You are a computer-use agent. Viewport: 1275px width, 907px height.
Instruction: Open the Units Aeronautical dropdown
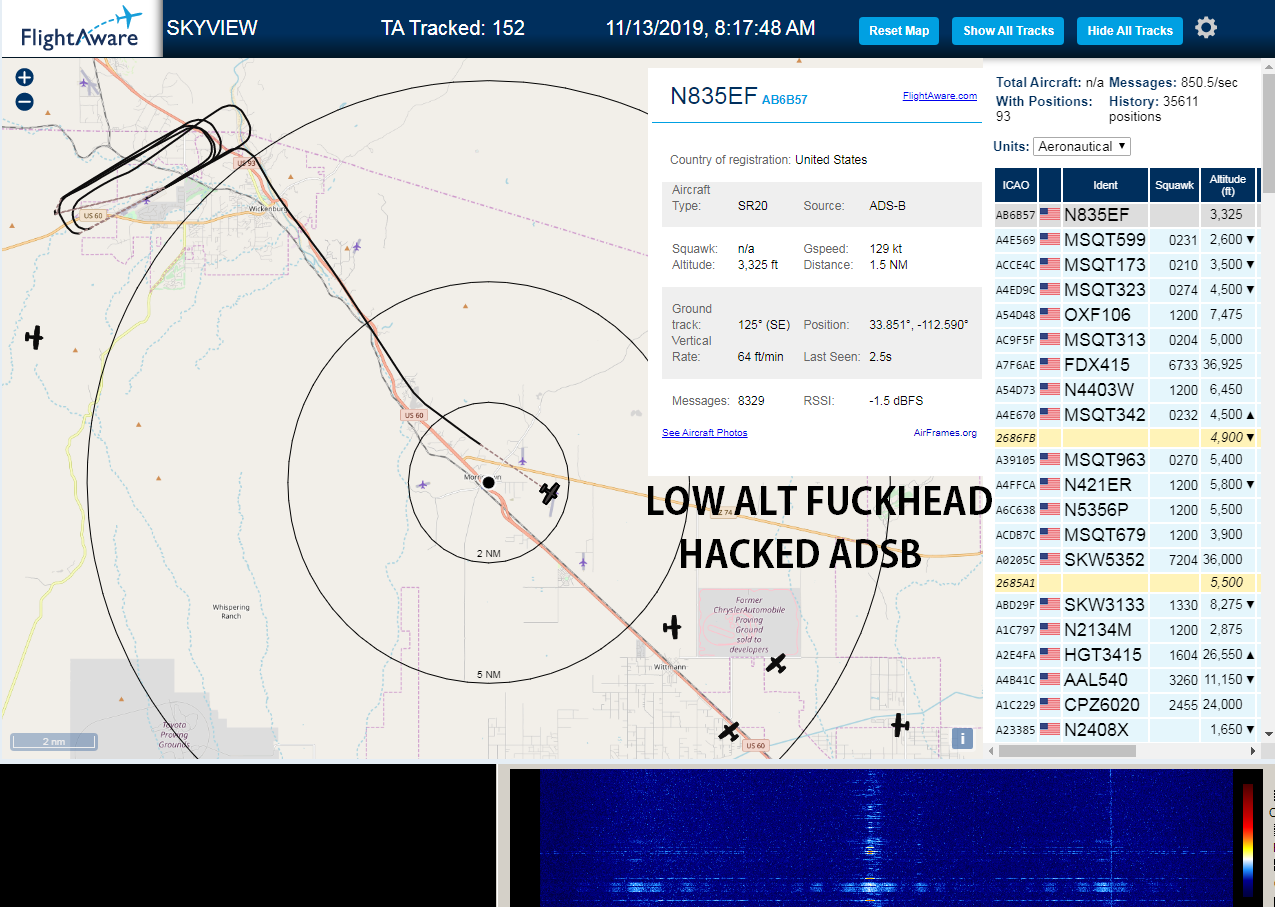[1081, 146]
